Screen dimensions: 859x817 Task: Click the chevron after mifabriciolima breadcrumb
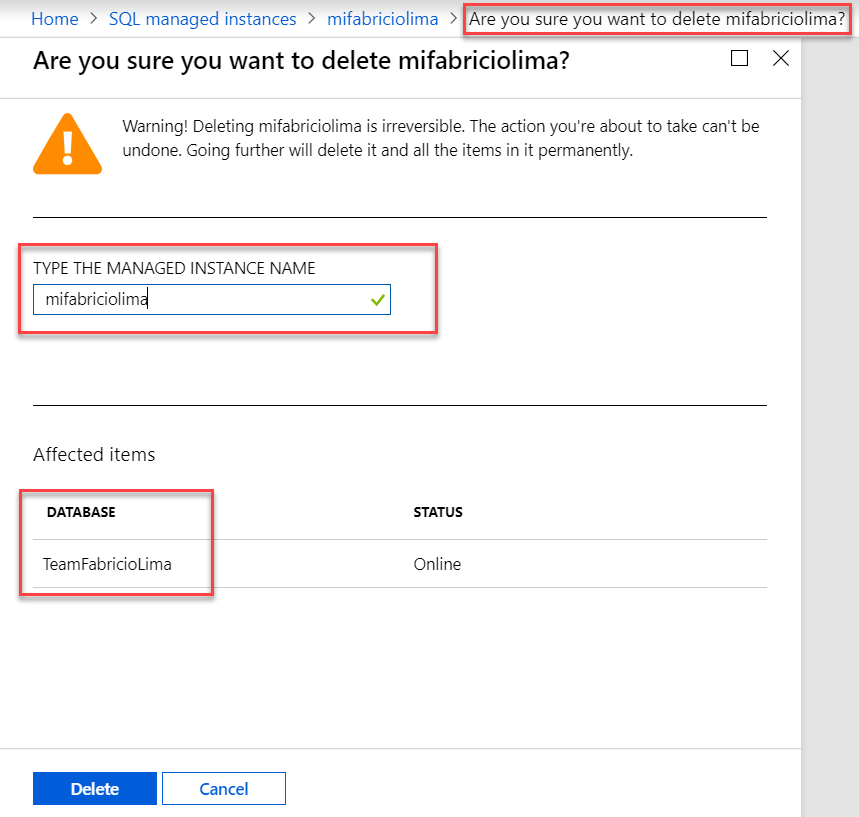[454, 20]
